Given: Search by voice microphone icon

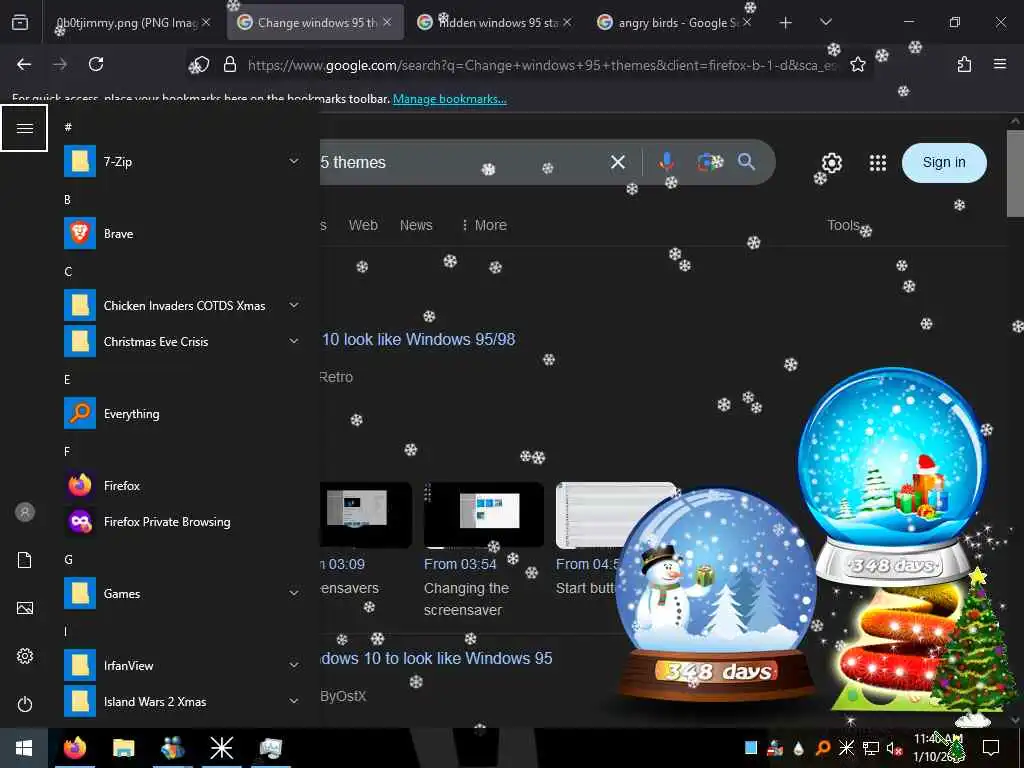Looking at the screenshot, I should tap(666, 161).
